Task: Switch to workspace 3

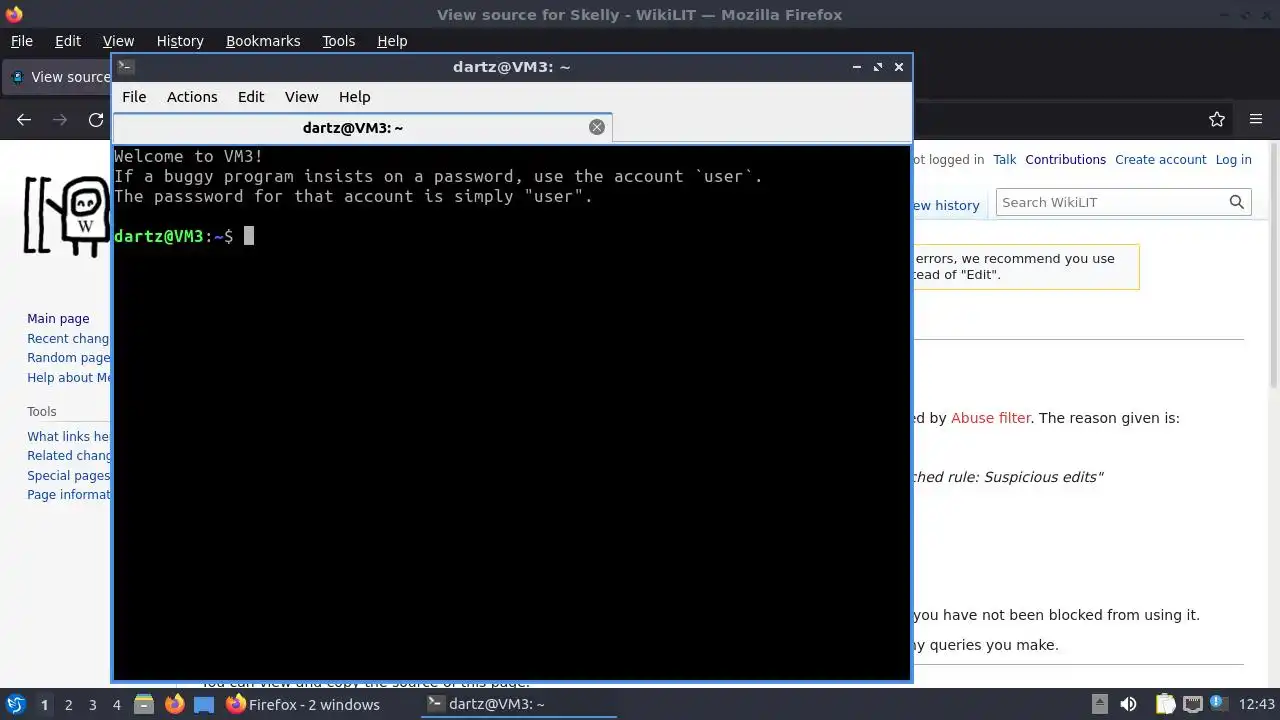Action: [x=92, y=705]
